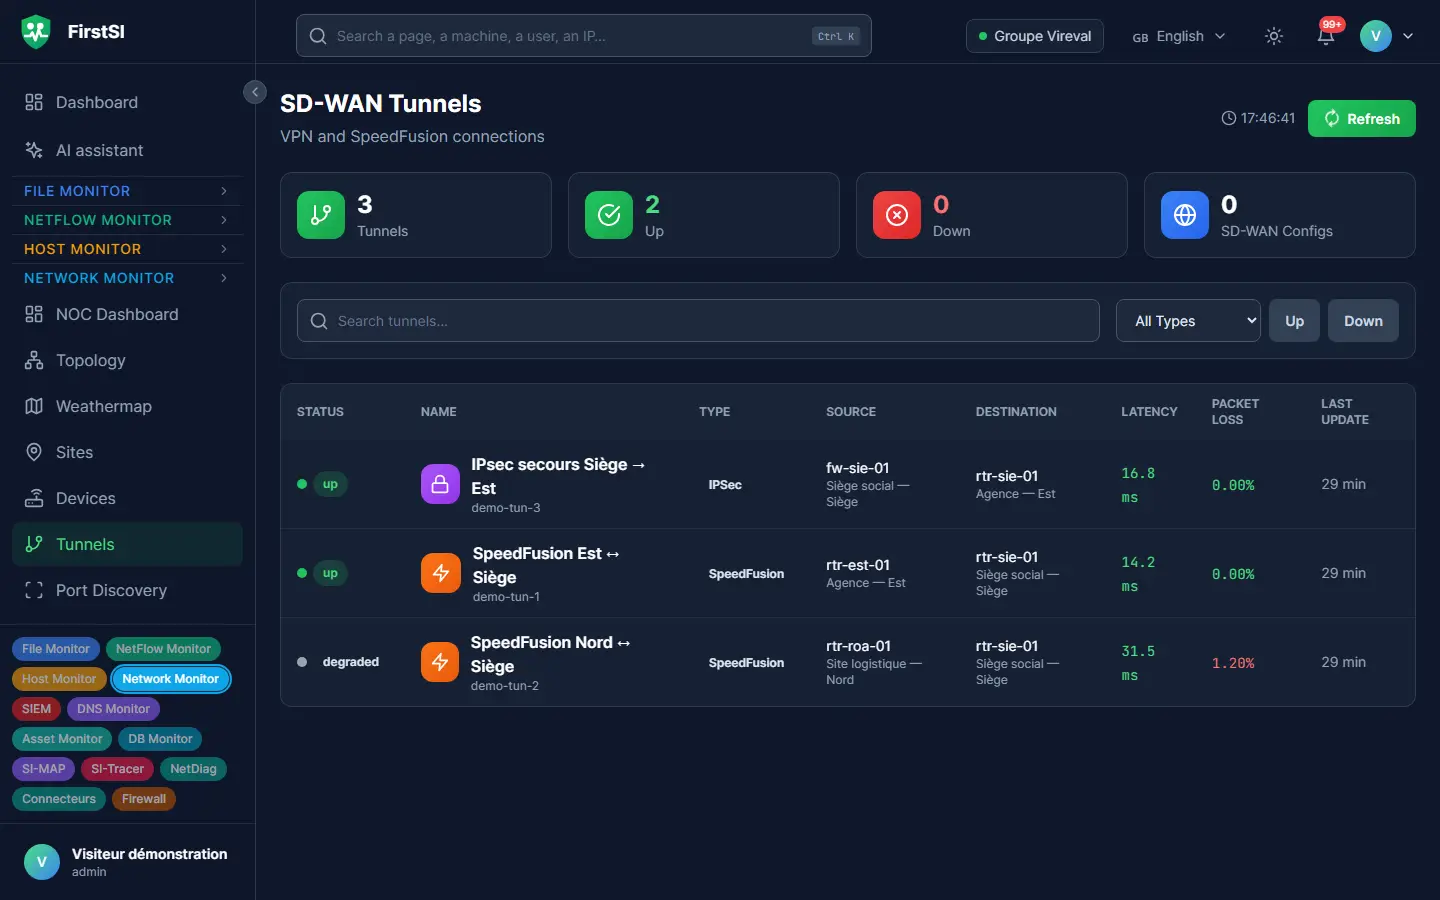The height and width of the screenshot is (900, 1440).
Task: Collapse the NETWORK MONITOR section
Action: pos(127,278)
